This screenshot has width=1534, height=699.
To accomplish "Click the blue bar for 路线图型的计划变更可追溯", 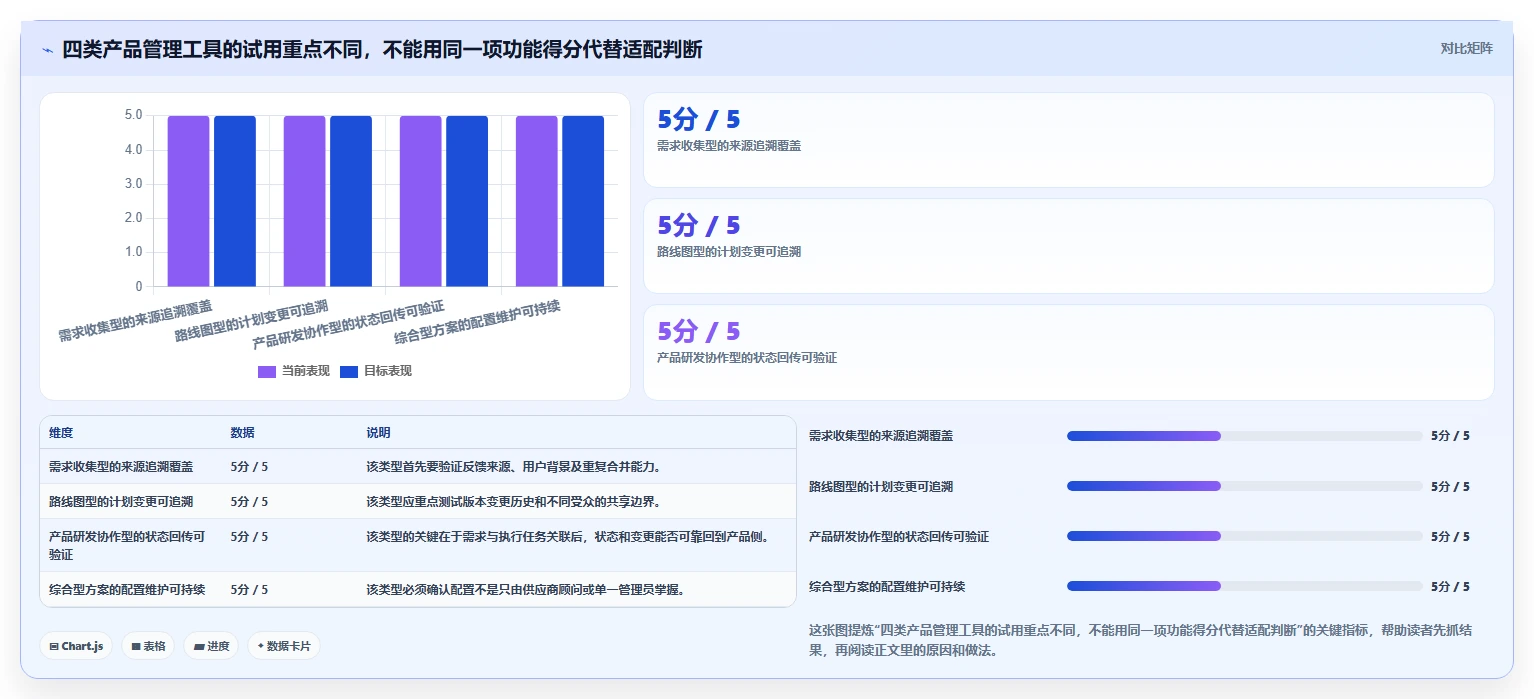I will click(351, 201).
